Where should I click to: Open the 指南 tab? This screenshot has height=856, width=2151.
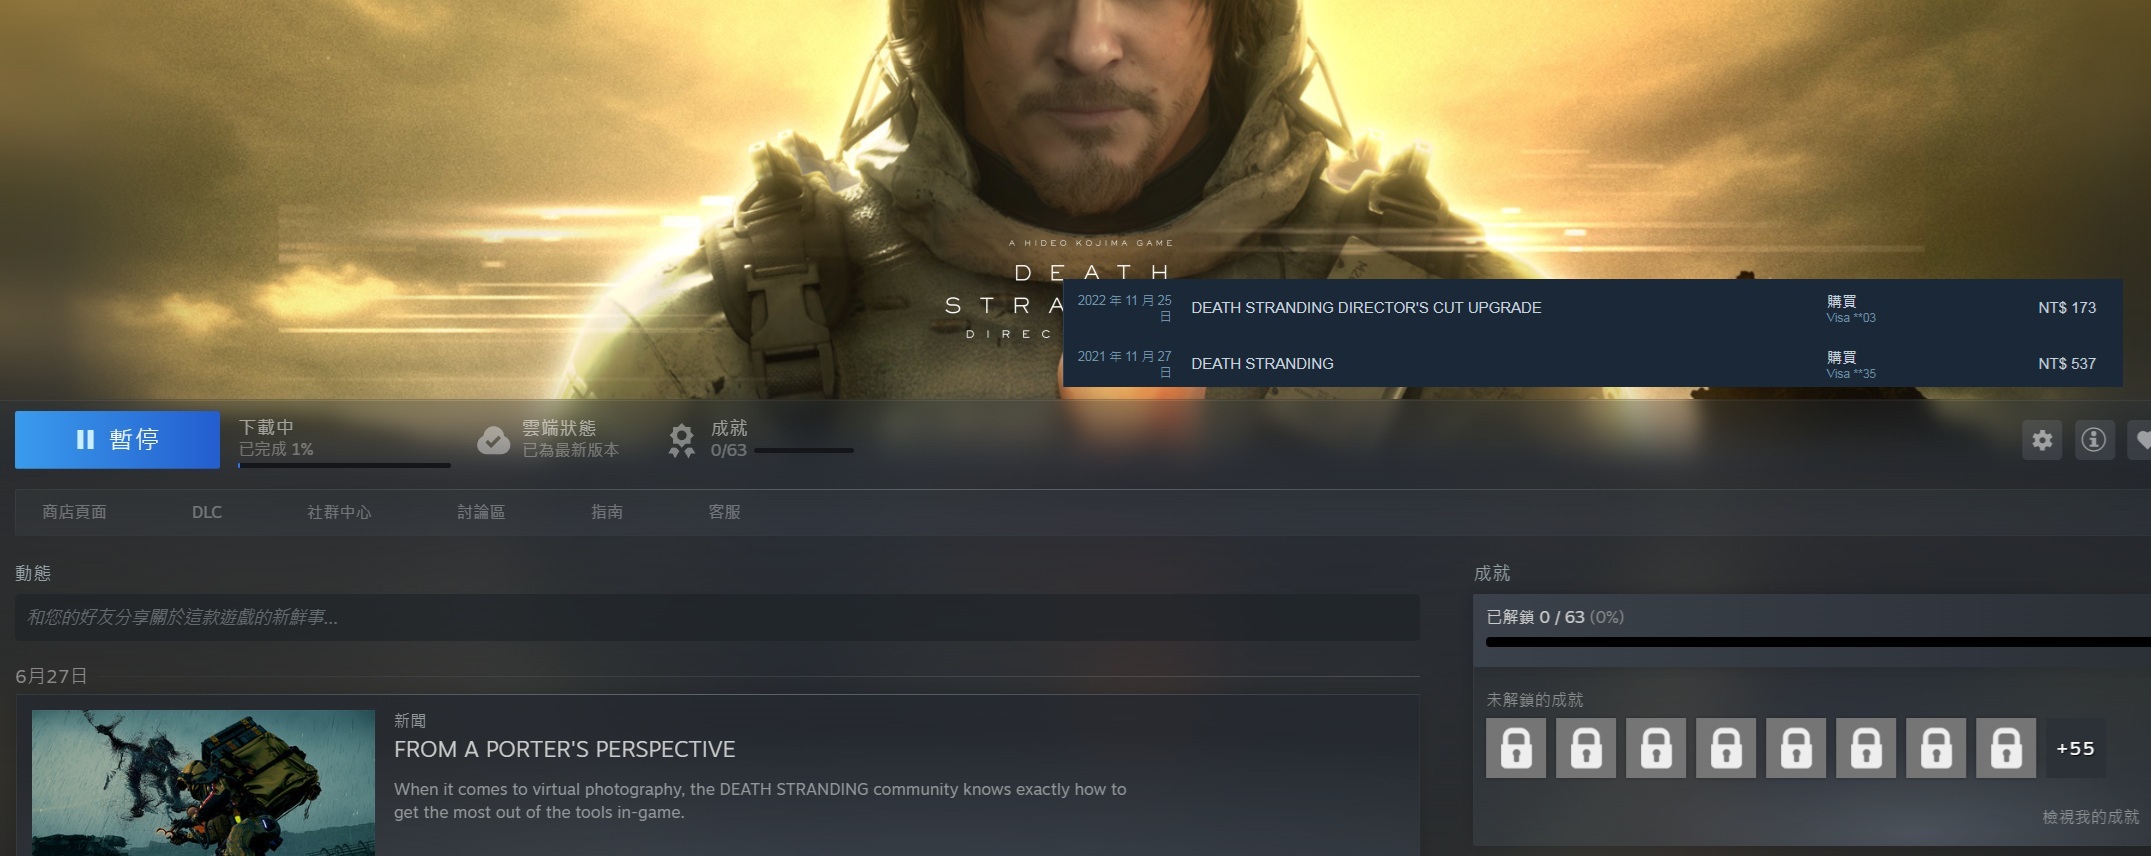coord(607,512)
